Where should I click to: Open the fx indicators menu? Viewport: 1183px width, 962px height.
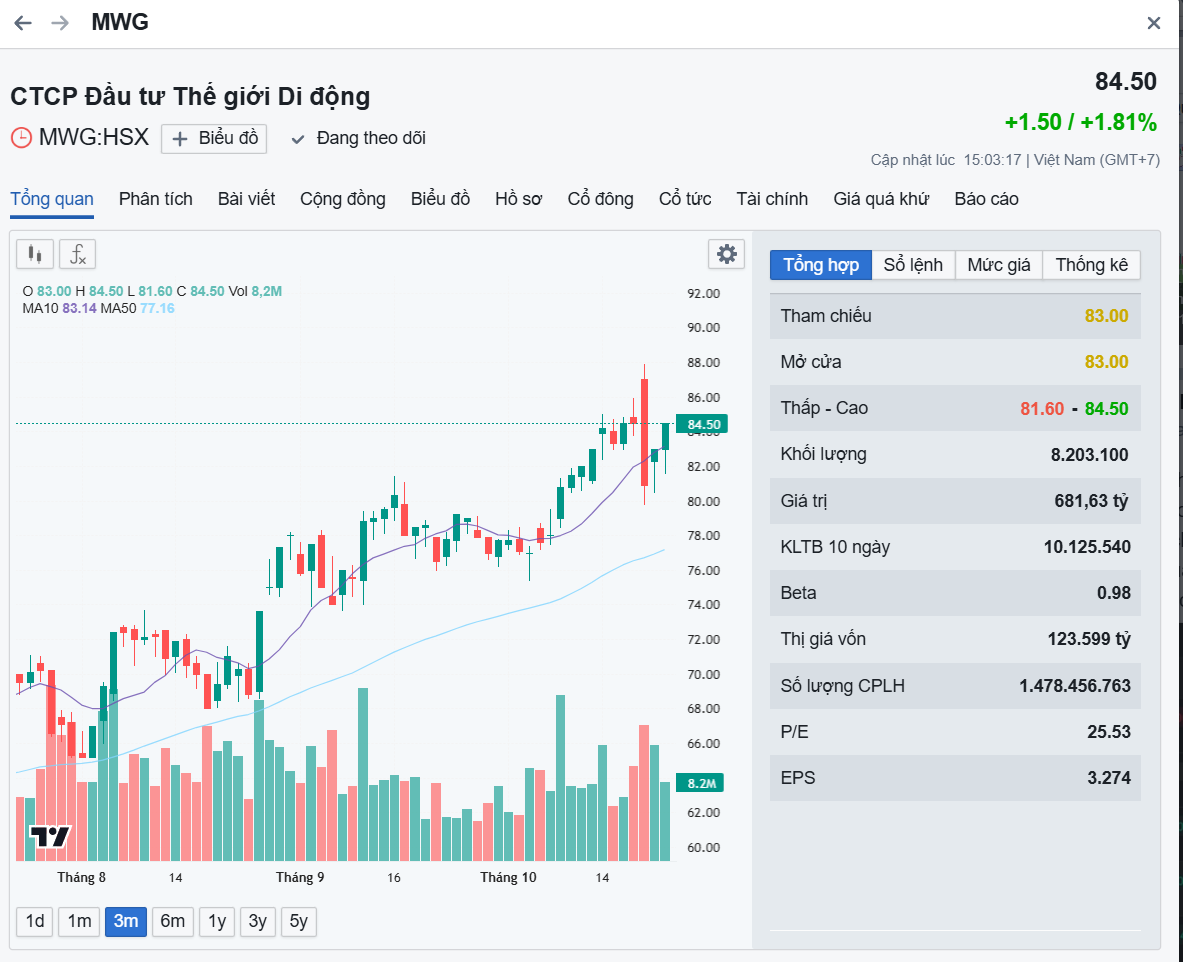[77, 254]
